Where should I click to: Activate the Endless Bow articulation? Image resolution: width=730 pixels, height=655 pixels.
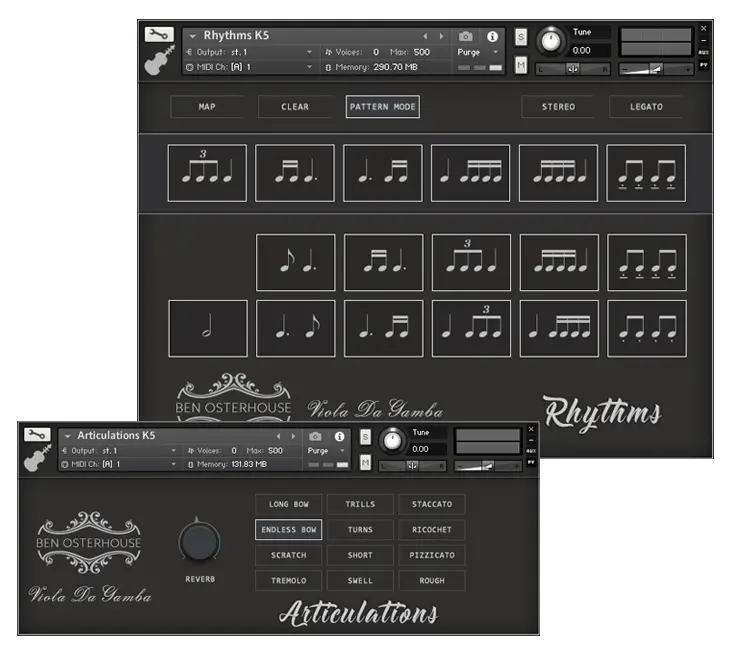(x=289, y=530)
